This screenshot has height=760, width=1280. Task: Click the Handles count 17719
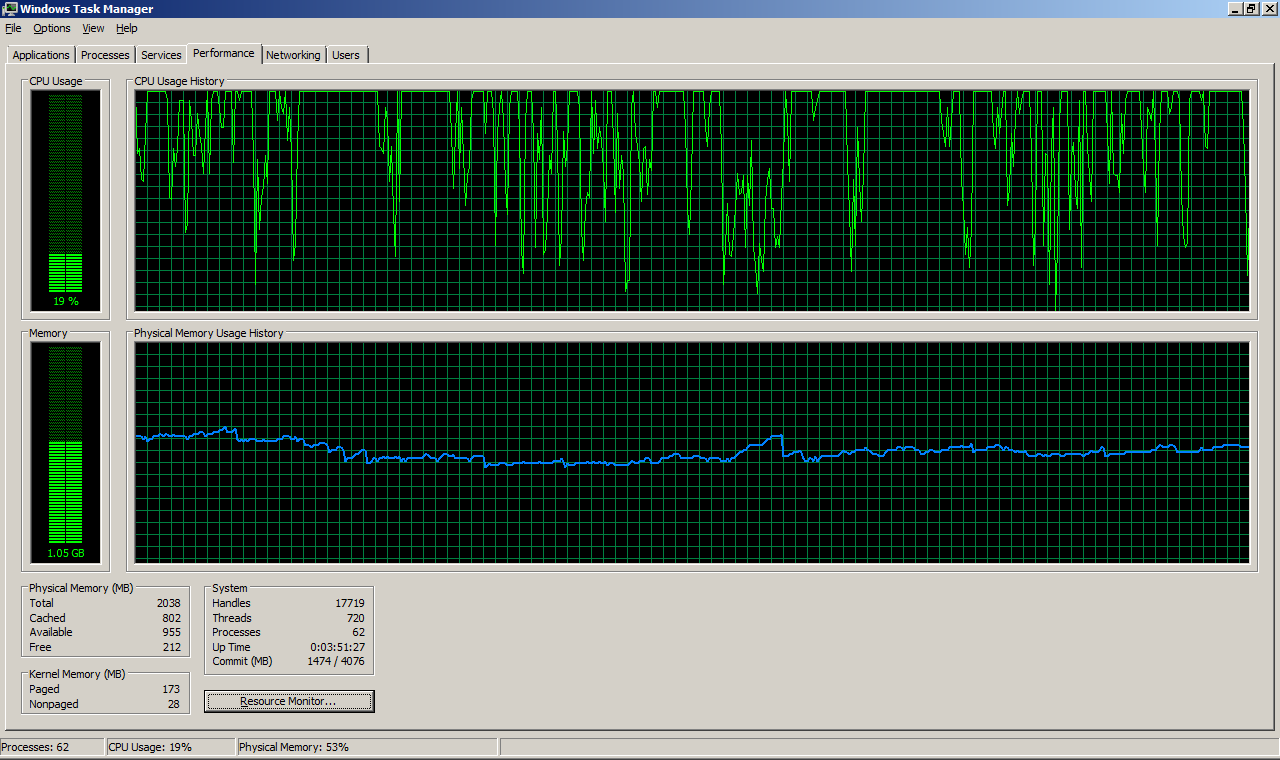point(350,603)
